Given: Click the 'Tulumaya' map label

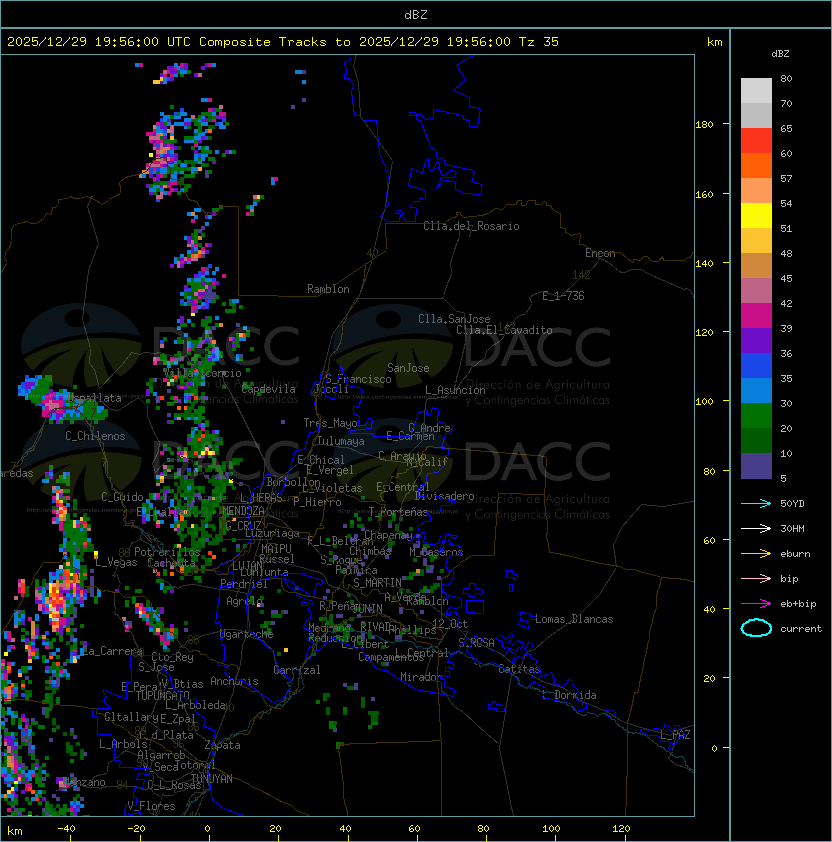Looking at the screenshot, I should (x=341, y=441).
